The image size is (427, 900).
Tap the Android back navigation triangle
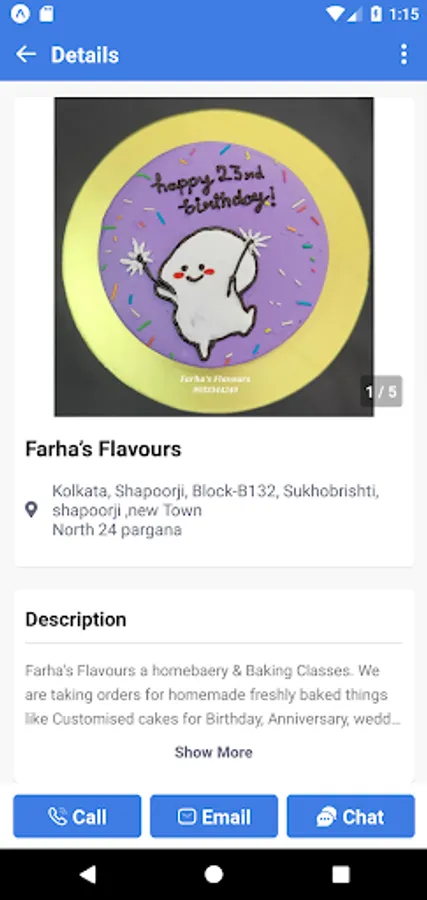click(x=87, y=874)
